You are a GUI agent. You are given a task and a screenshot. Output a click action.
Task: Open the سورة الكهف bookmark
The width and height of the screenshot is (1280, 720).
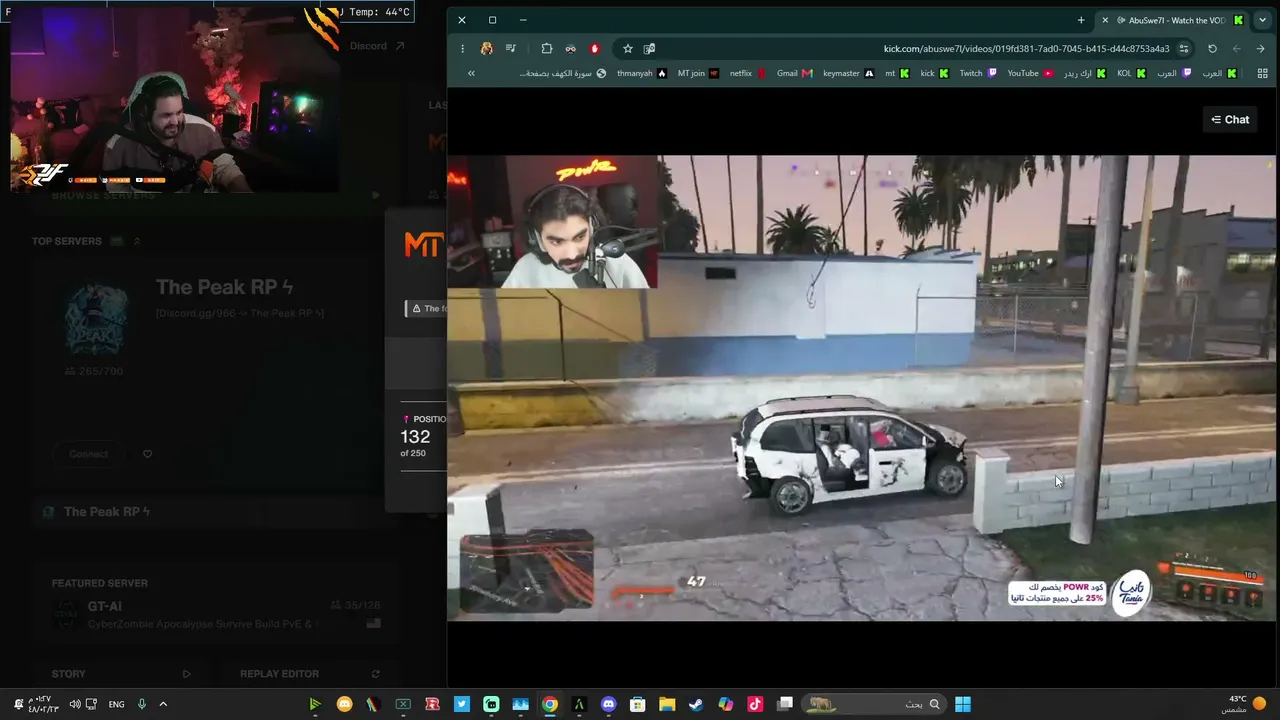[563, 73]
